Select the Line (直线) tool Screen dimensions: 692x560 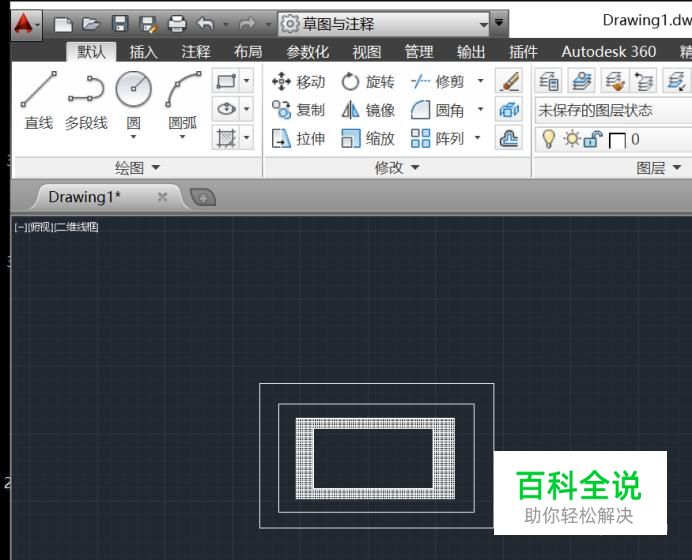pyautogui.click(x=39, y=101)
